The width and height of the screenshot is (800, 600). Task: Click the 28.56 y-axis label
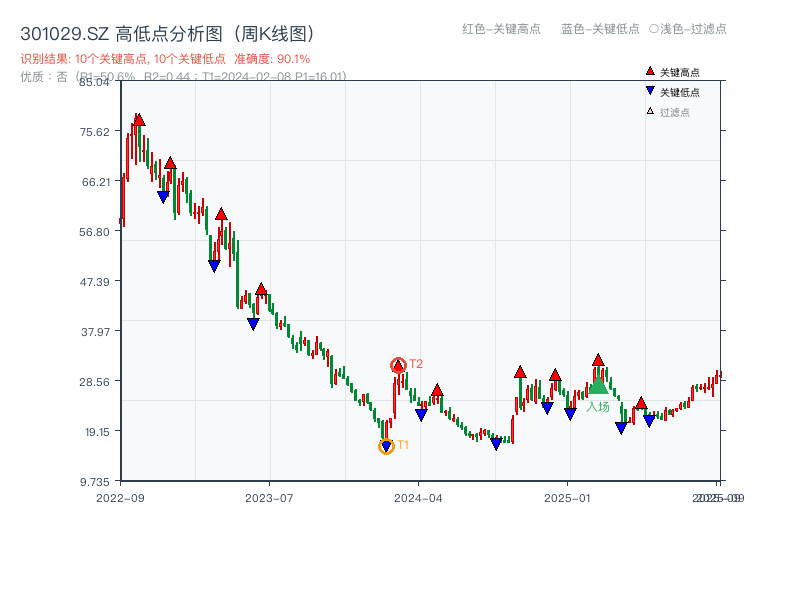tap(95, 382)
